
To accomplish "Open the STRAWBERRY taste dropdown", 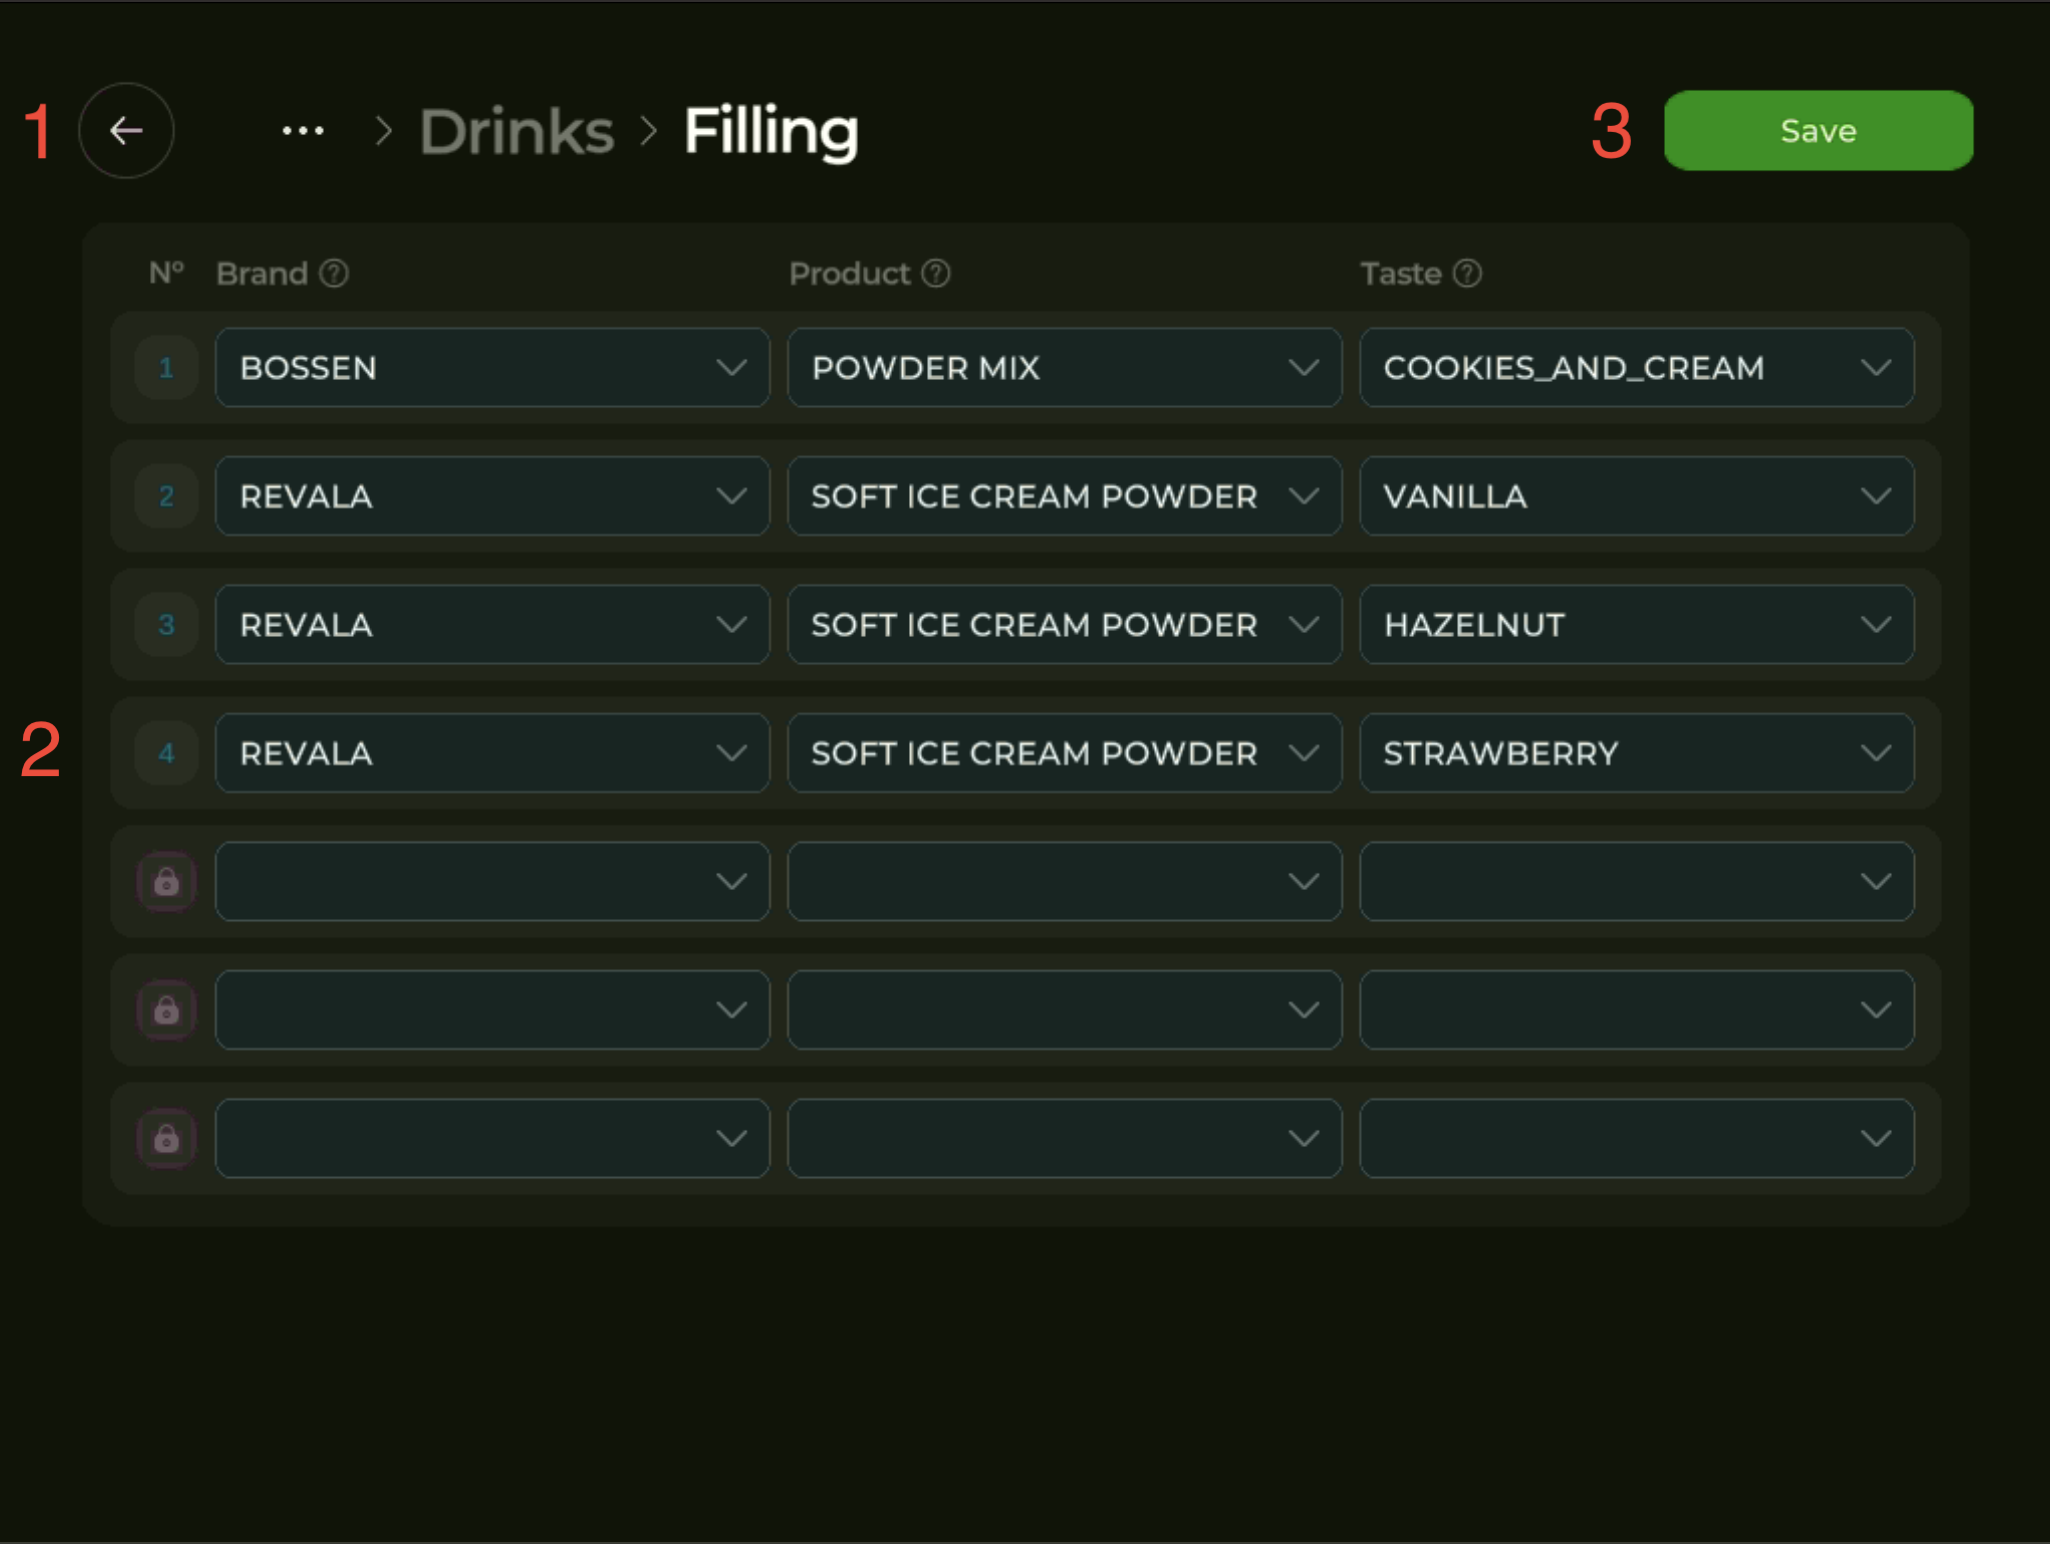I will (x=1637, y=753).
